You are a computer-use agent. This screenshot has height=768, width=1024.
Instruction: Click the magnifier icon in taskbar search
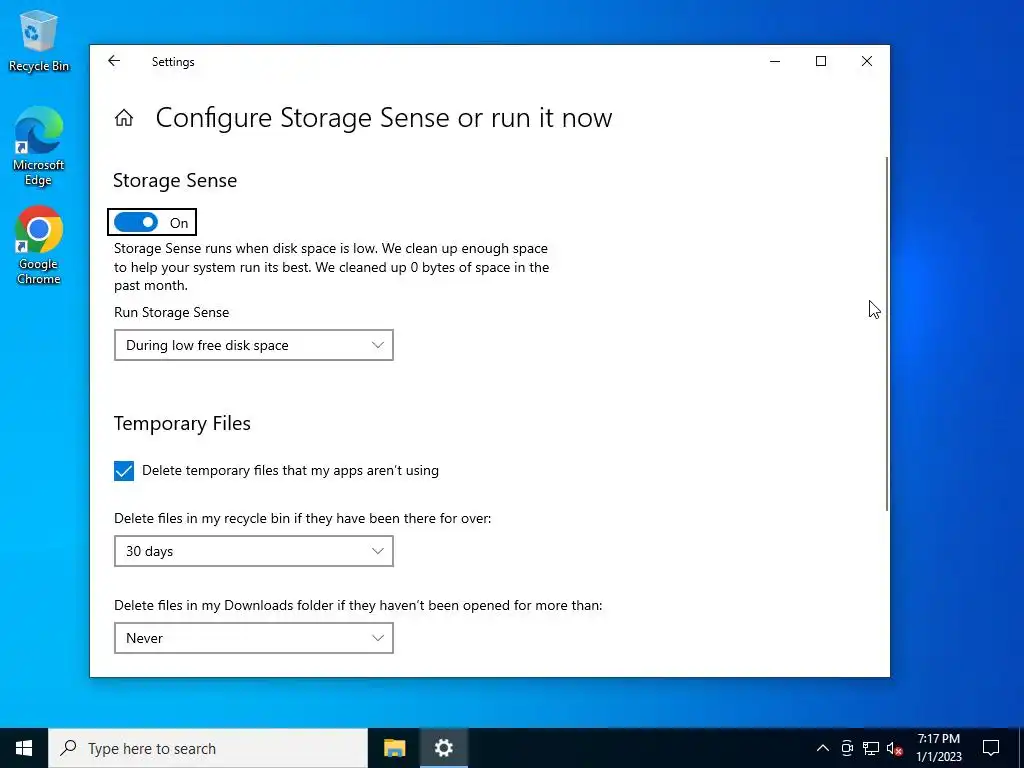click(x=68, y=748)
